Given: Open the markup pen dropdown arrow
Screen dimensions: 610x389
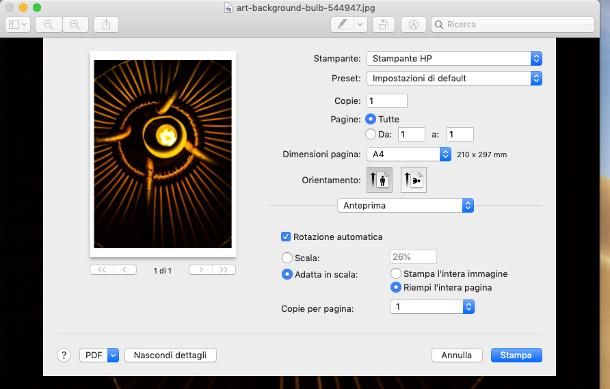Looking at the screenshot, I should [x=360, y=25].
